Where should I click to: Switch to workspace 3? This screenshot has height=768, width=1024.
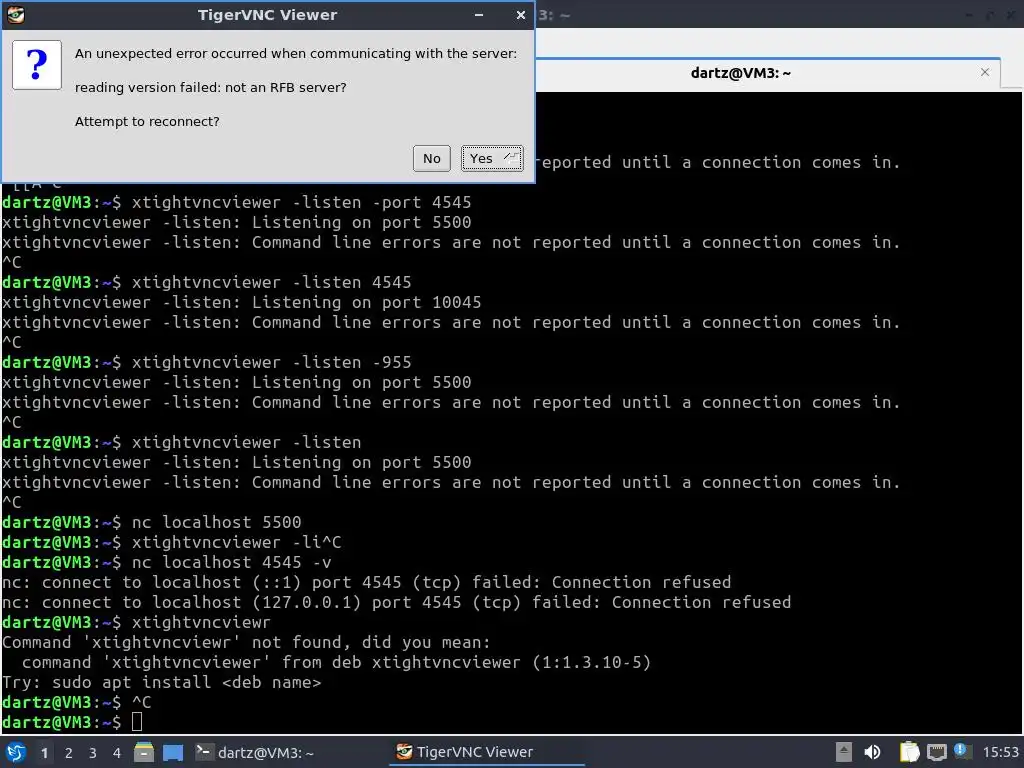pyautogui.click(x=93, y=753)
